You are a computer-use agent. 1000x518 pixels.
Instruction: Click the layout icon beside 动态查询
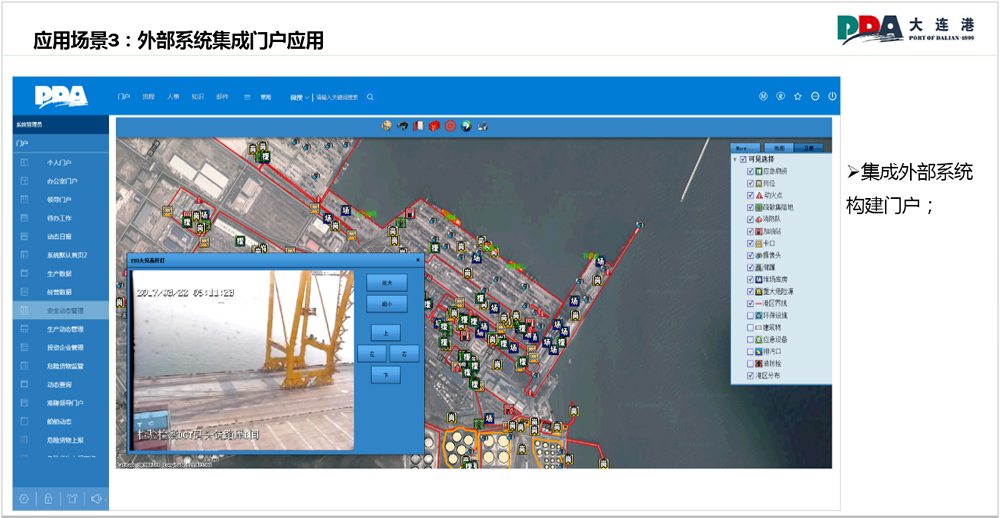[x=24, y=385]
